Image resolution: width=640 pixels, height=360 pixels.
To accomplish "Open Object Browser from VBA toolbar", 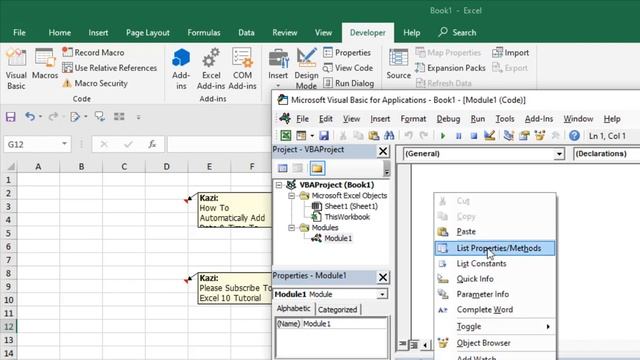I will [x=540, y=136].
